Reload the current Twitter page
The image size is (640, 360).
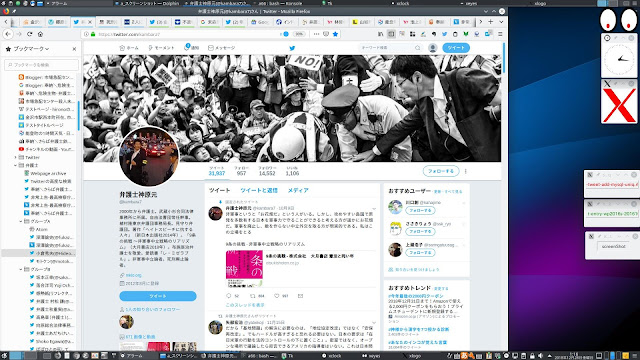30,34
